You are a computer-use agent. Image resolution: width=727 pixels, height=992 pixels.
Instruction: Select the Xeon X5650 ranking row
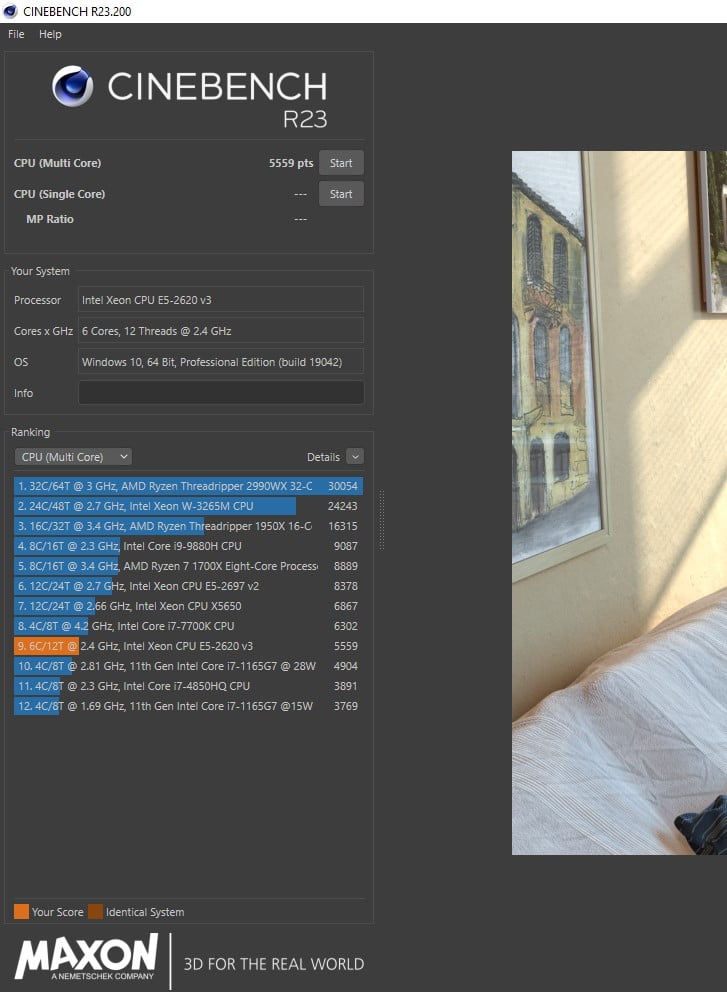point(189,606)
